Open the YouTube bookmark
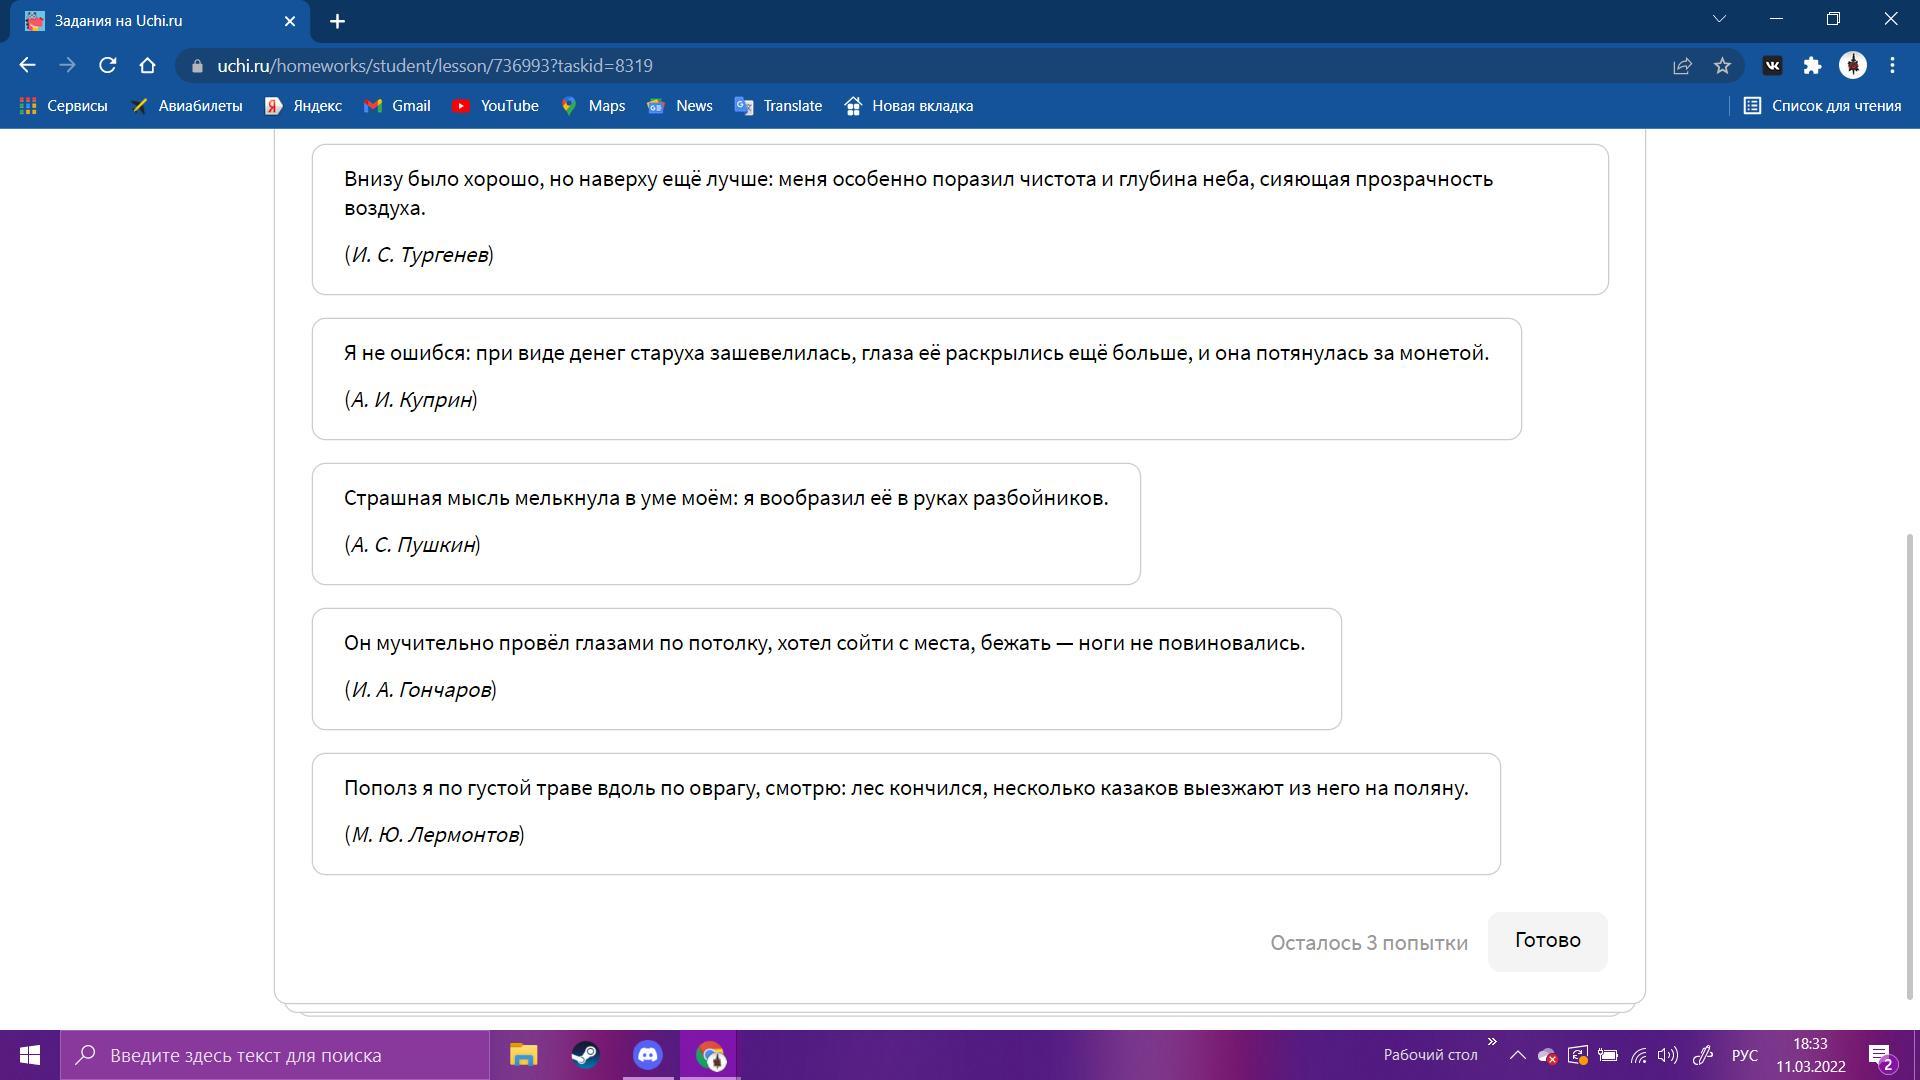Image resolution: width=1920 pixels, height=1080 pixels. (496, 105)
